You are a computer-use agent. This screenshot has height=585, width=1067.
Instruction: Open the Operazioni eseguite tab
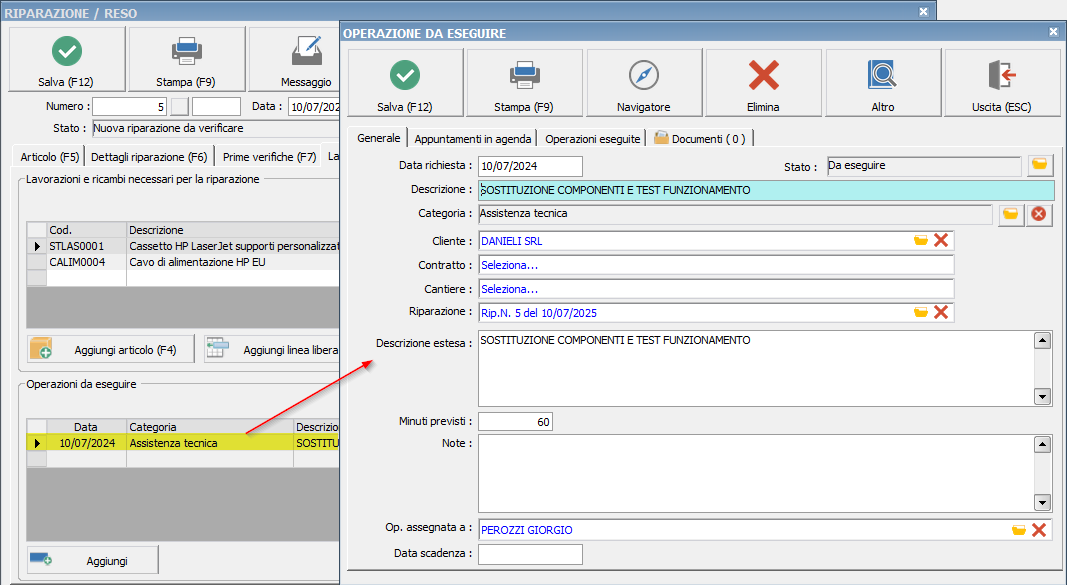pyautogui.click(x=592, y=139)
